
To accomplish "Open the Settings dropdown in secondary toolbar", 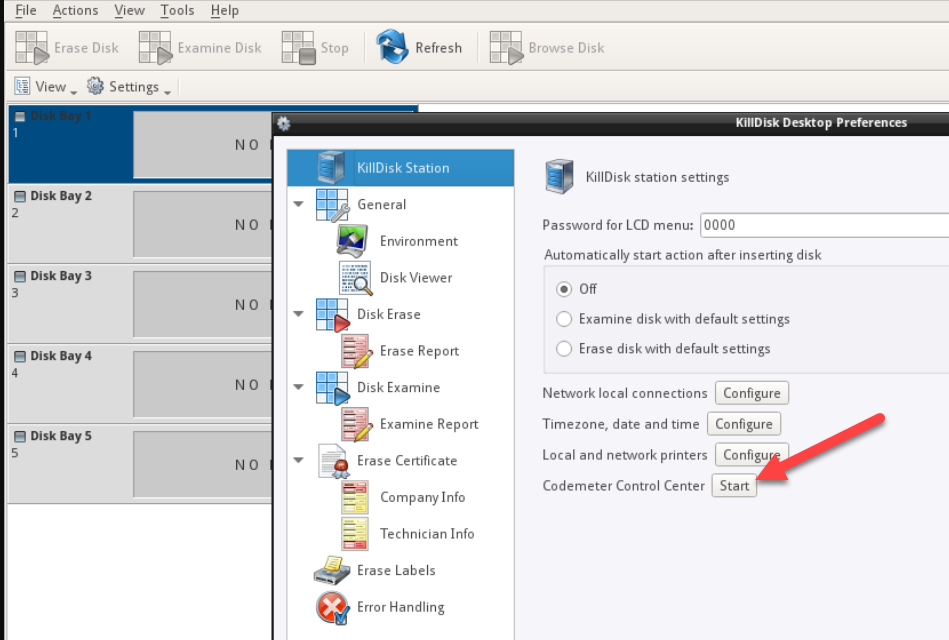I will [x=128, y=87].
